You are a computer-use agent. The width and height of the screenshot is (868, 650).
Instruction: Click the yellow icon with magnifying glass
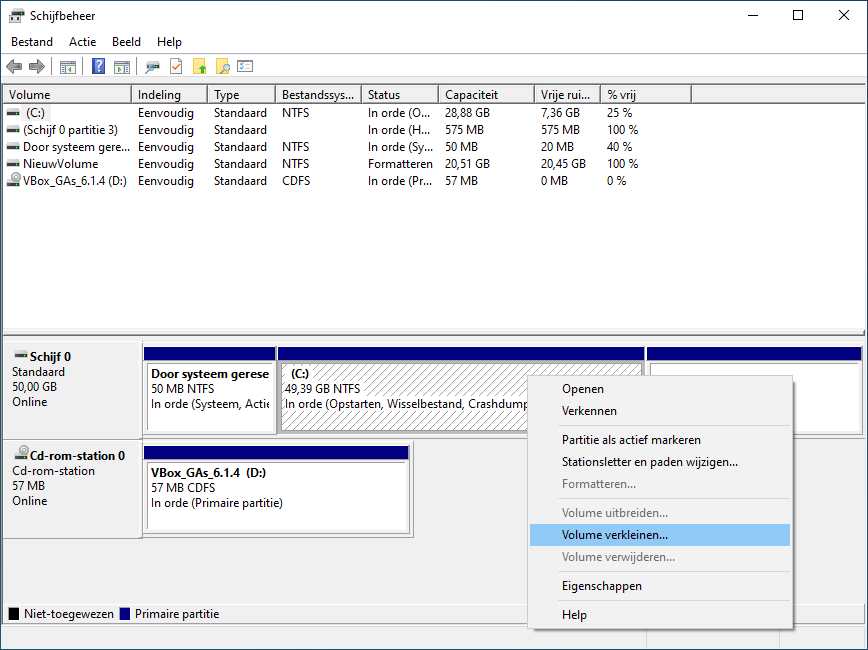pyautogui.click(x=222, y=67)
